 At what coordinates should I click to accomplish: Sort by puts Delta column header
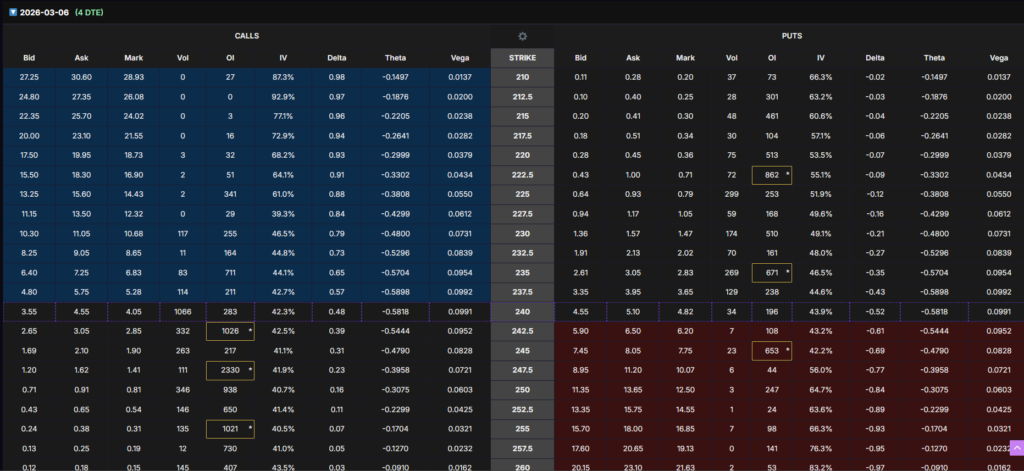coord(875,57)
